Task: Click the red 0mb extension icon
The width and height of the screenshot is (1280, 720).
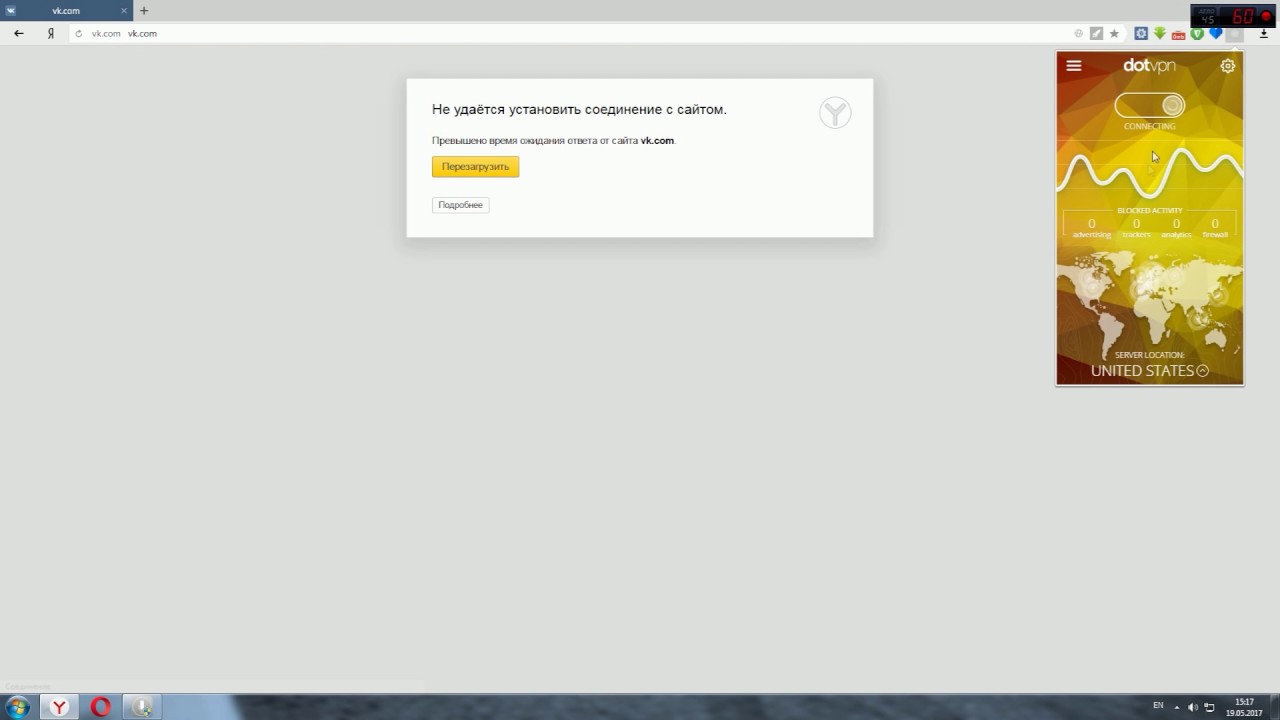Action: [1178, 34]
